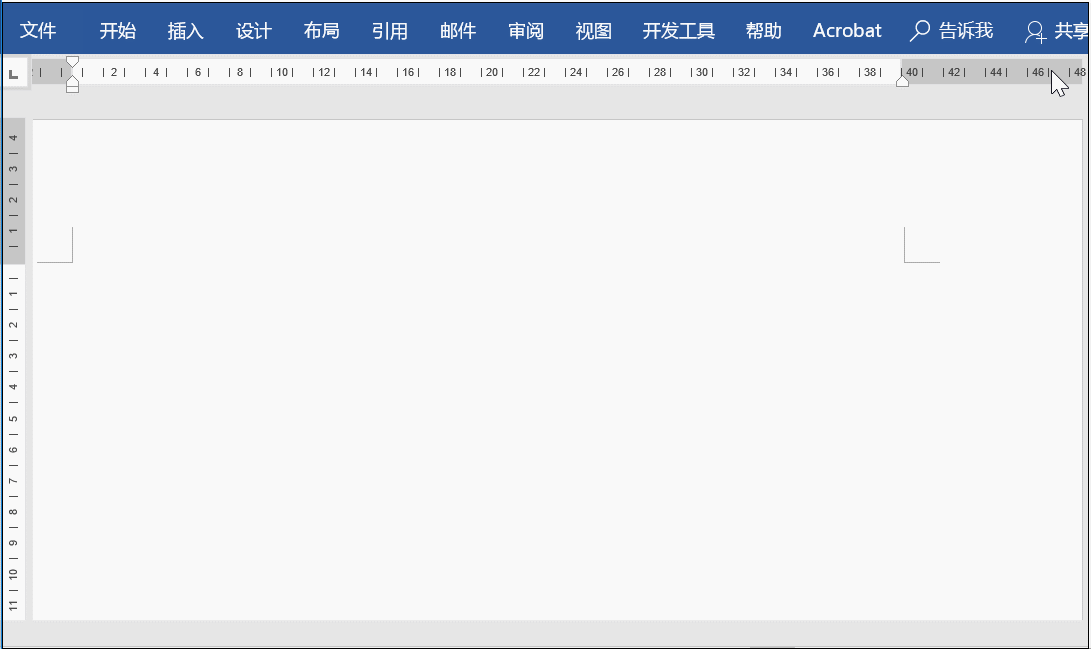Screen dimensions: 1091x649
Task: Switch to the 帮助 (Help) tab
Action: click(x=764, y=30)
